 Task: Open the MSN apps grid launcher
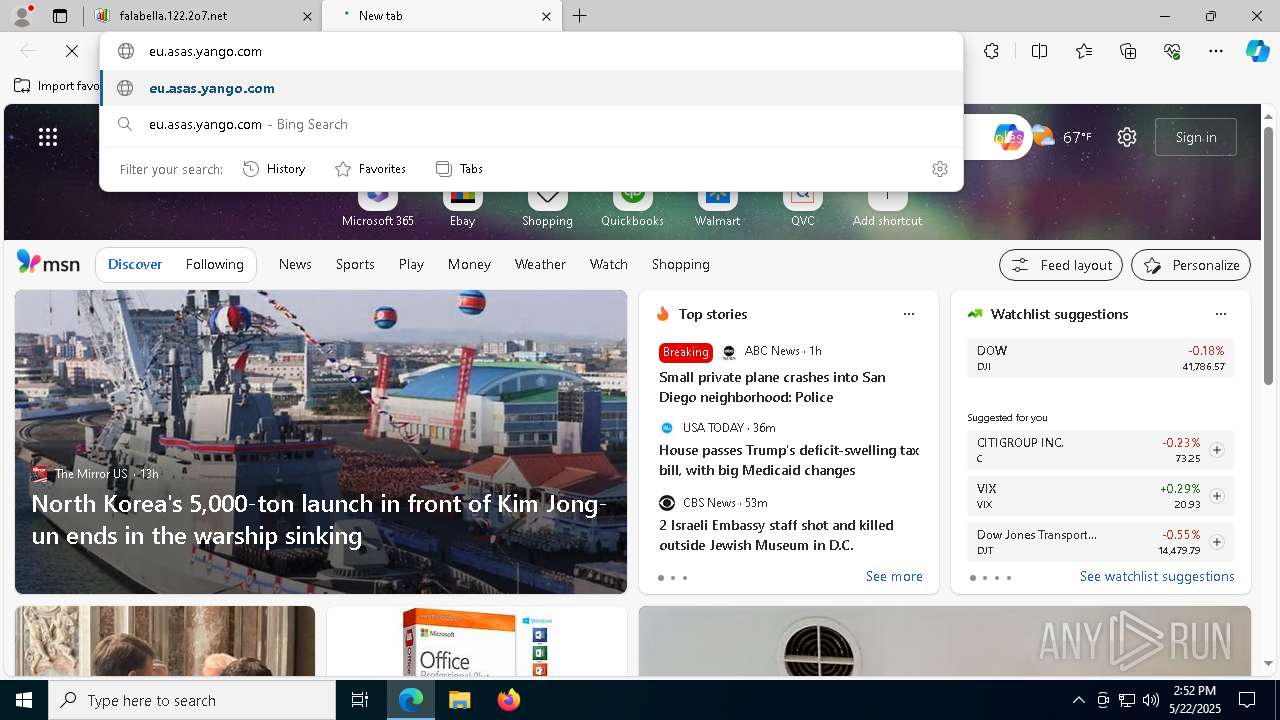coord(48,137)
